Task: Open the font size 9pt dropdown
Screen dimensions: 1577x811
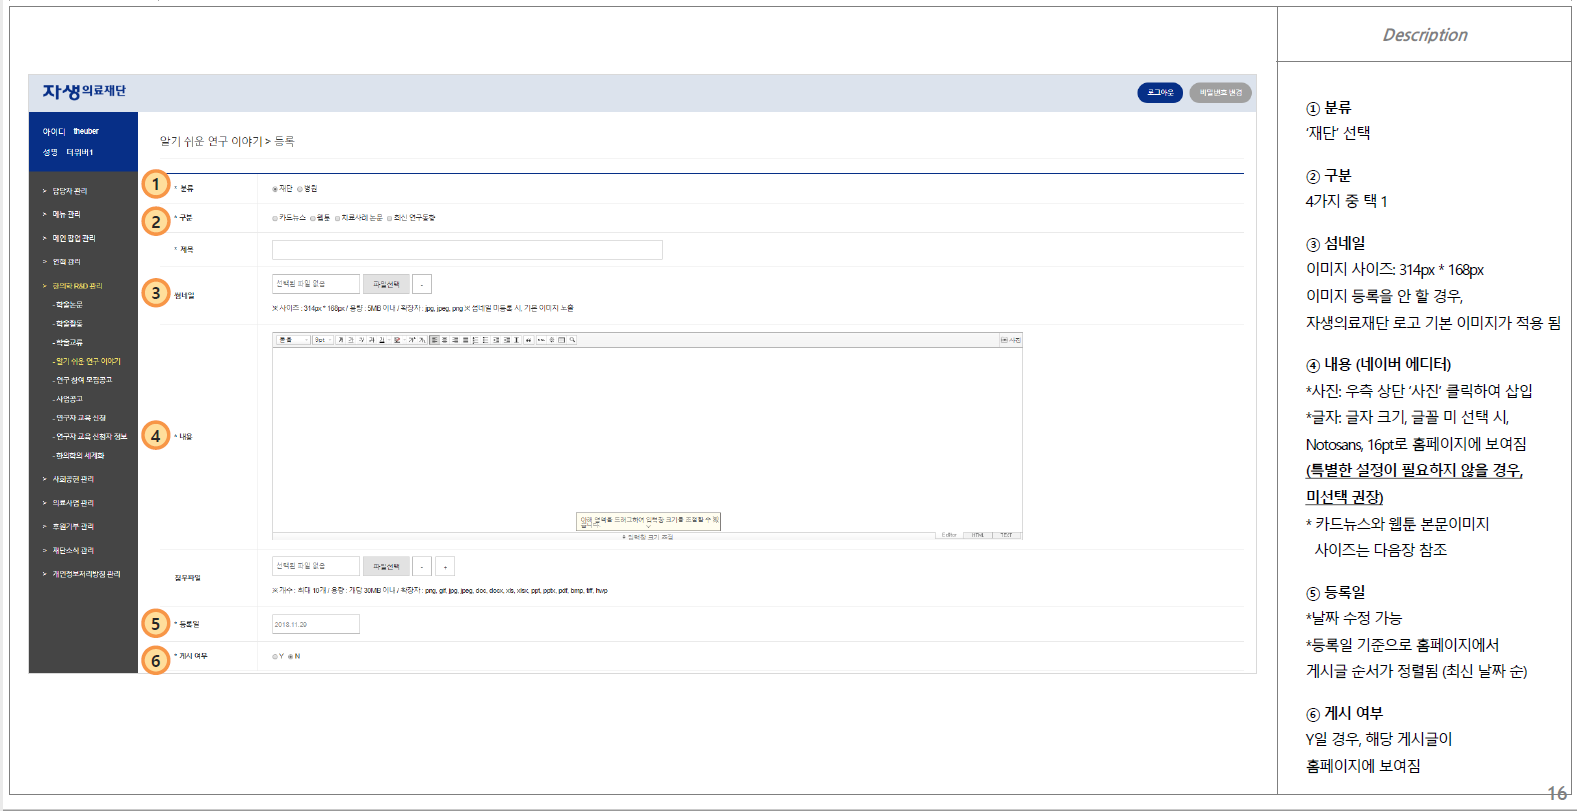Action: tap(322, 340)
